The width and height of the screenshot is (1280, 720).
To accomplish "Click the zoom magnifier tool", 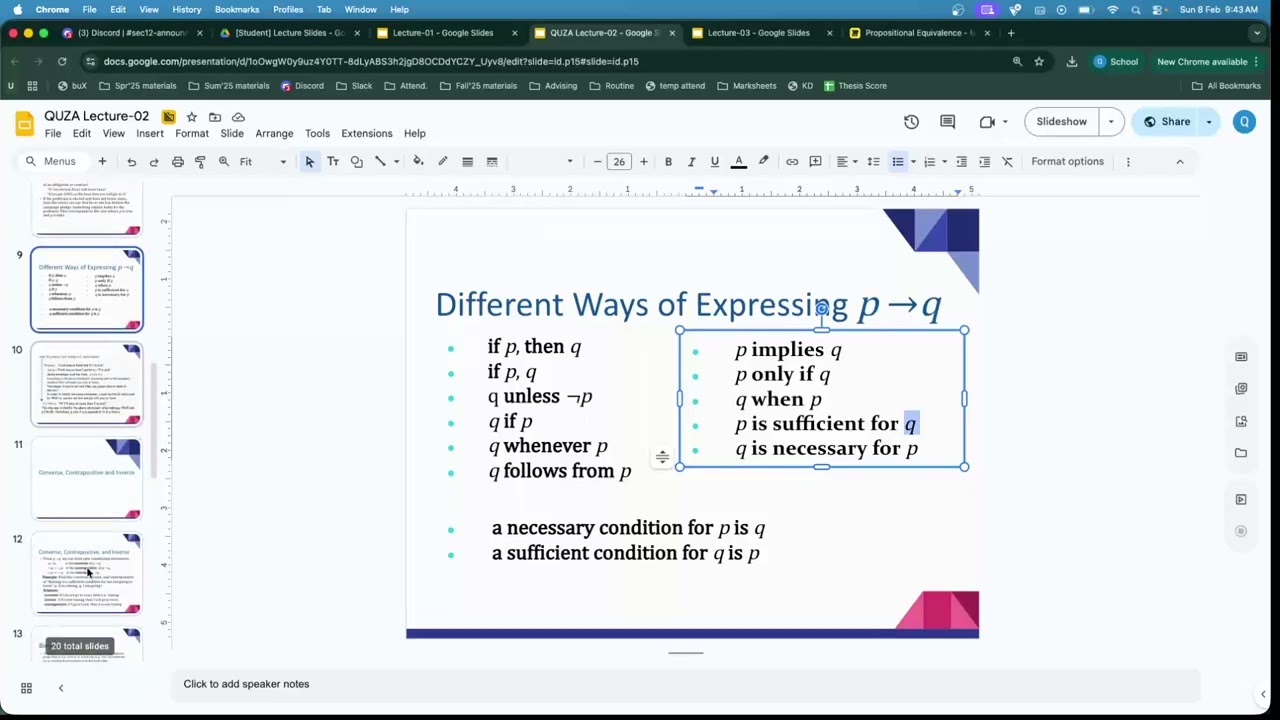I will (224, 161).
